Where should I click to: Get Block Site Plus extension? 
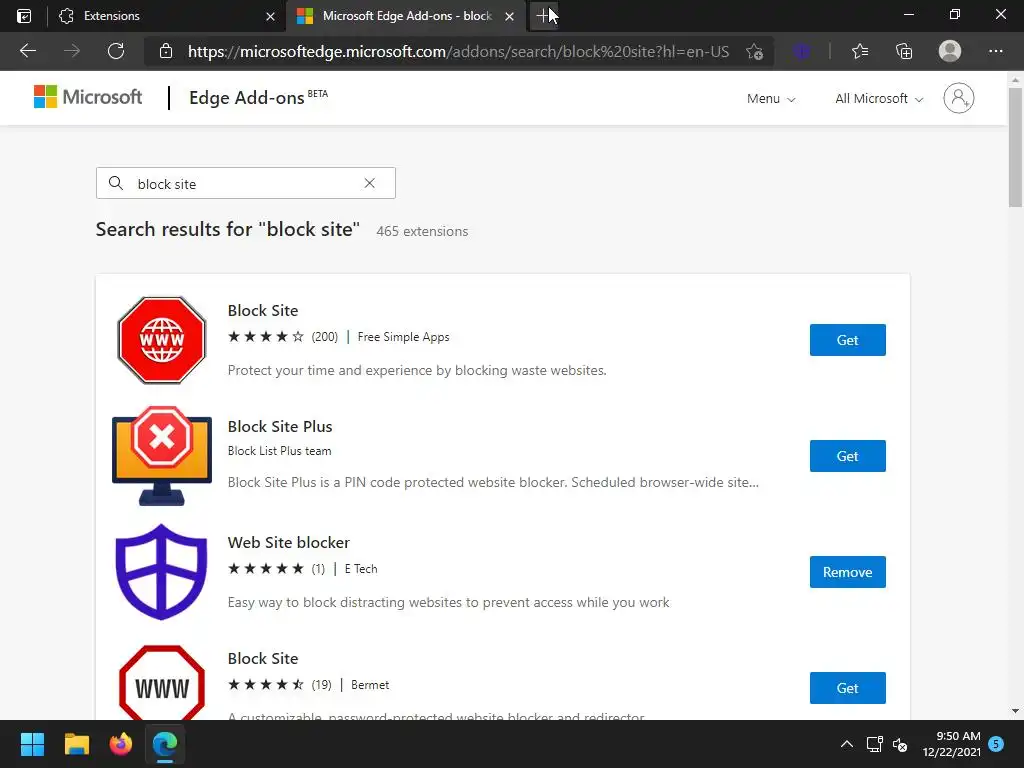point(847,456)
